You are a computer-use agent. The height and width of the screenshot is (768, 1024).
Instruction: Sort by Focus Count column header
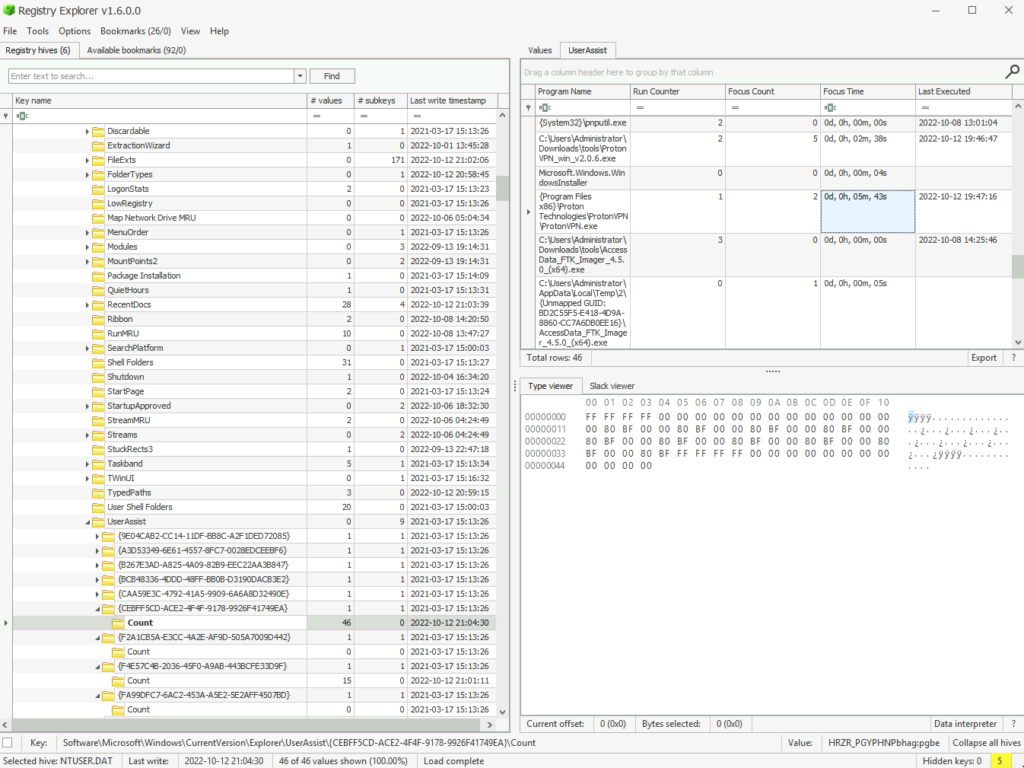click(x=773, y=91)
